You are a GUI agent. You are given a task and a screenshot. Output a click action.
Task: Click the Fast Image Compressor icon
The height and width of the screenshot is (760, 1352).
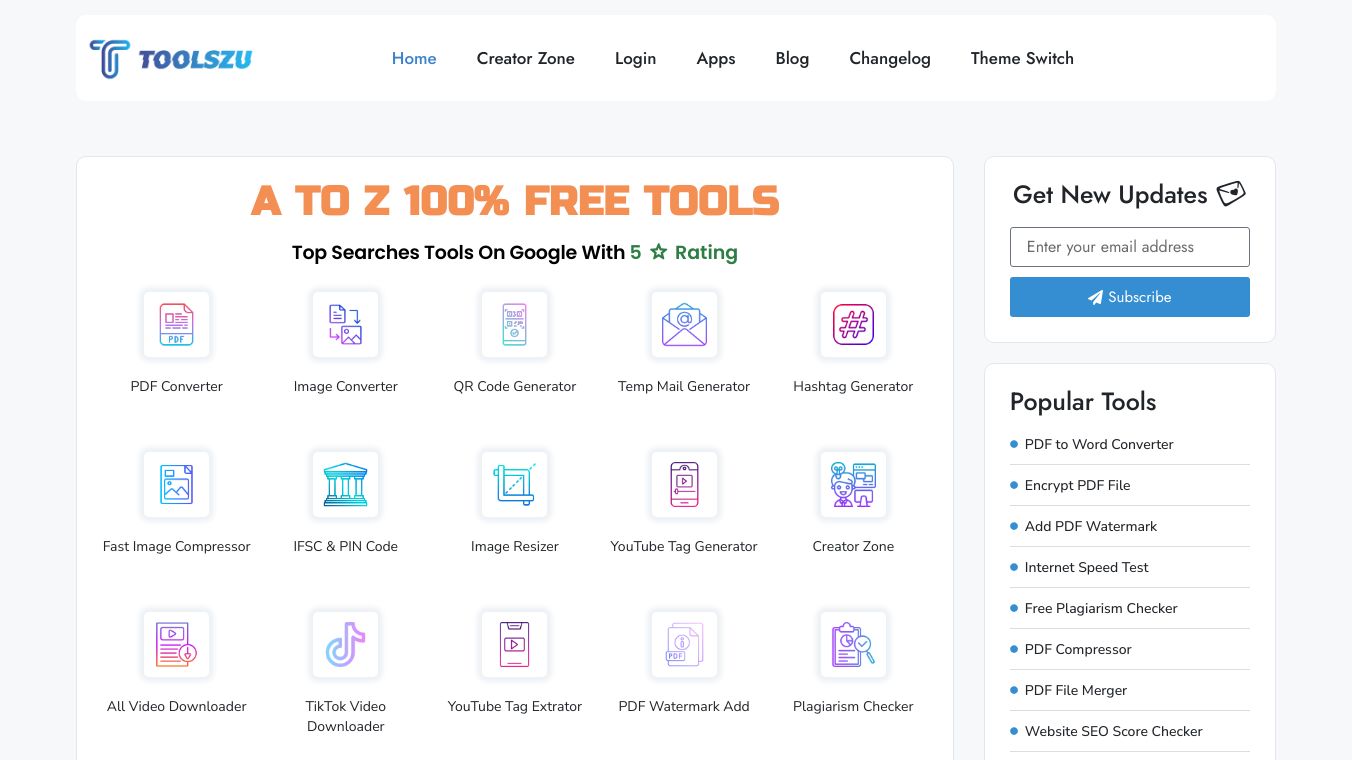177,485
